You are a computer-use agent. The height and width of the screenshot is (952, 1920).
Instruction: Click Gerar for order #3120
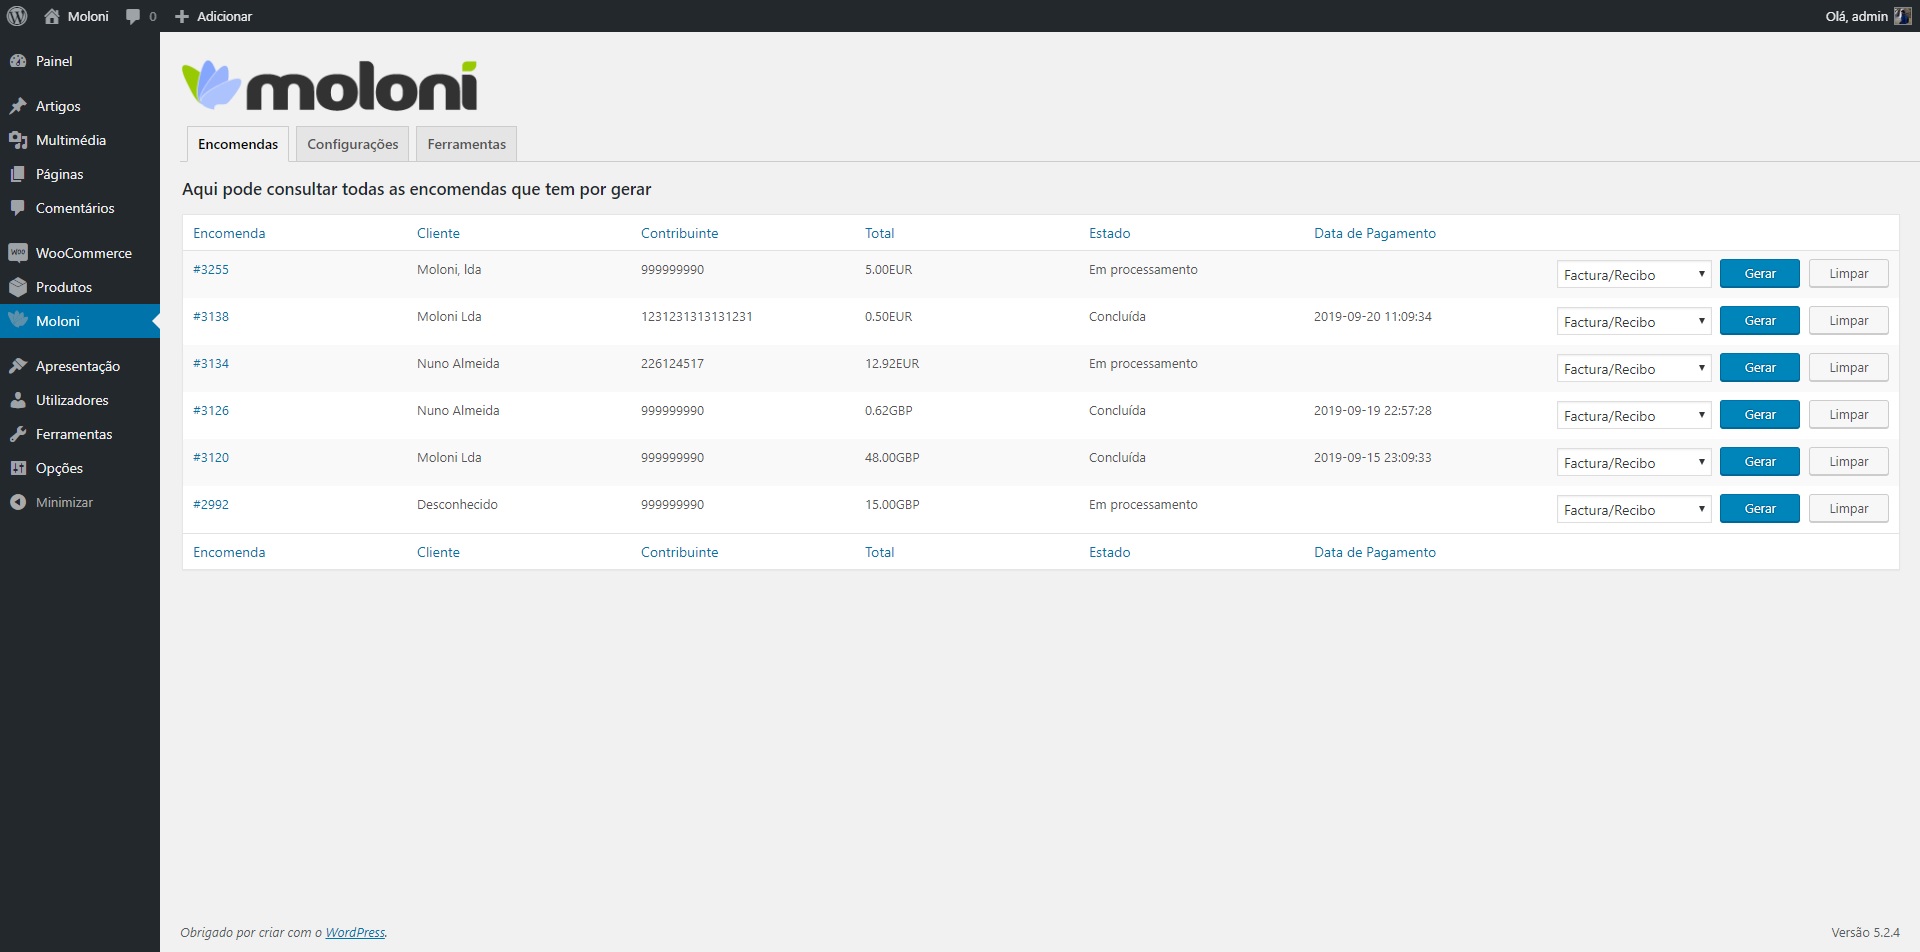(x=1760, y=462)
